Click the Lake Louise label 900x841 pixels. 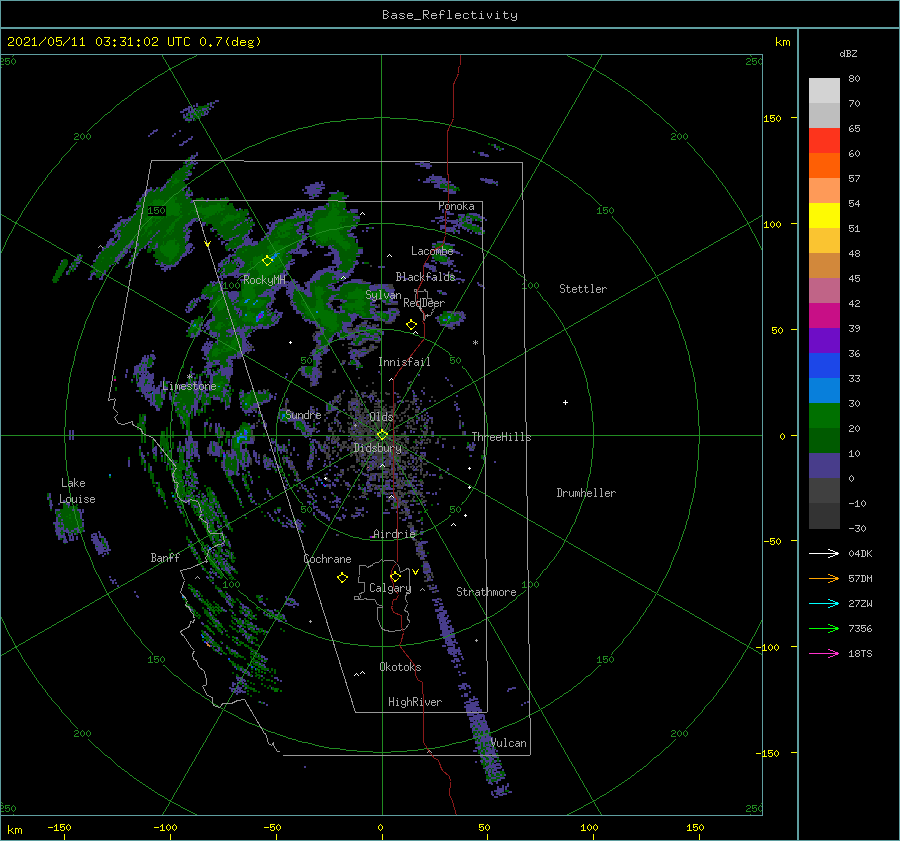pos(77,491)
